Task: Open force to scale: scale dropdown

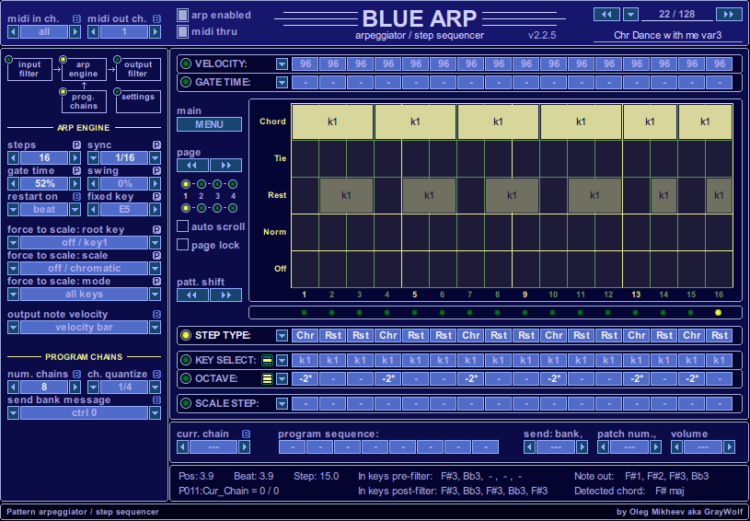Action: (154, 268)
